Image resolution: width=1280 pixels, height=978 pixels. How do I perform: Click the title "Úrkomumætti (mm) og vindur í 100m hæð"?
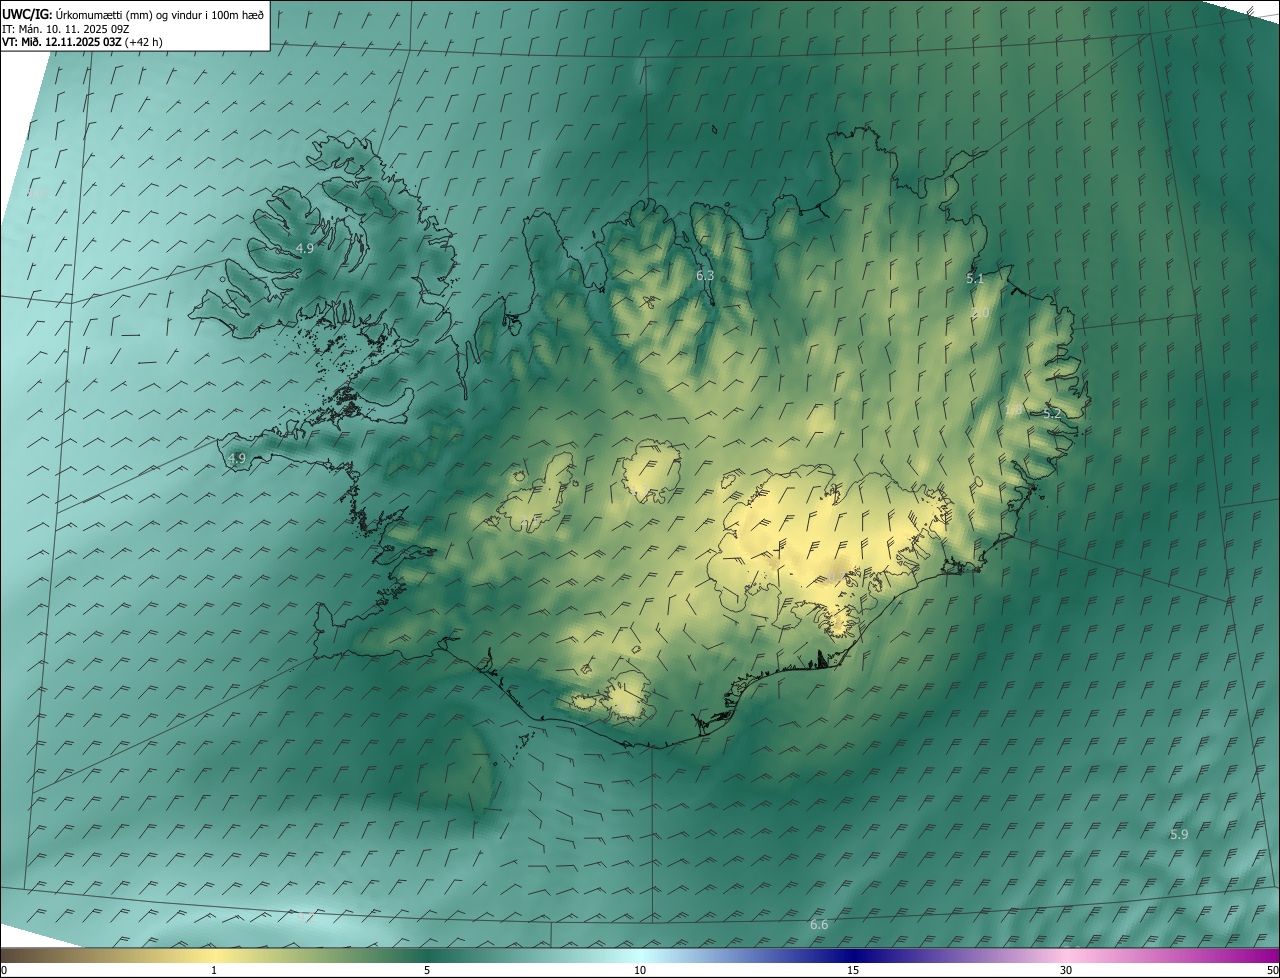[x=160, y=14]
